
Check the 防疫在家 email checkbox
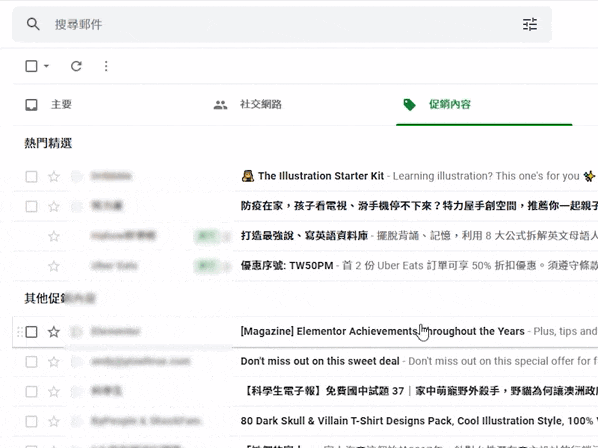(31, 206)
